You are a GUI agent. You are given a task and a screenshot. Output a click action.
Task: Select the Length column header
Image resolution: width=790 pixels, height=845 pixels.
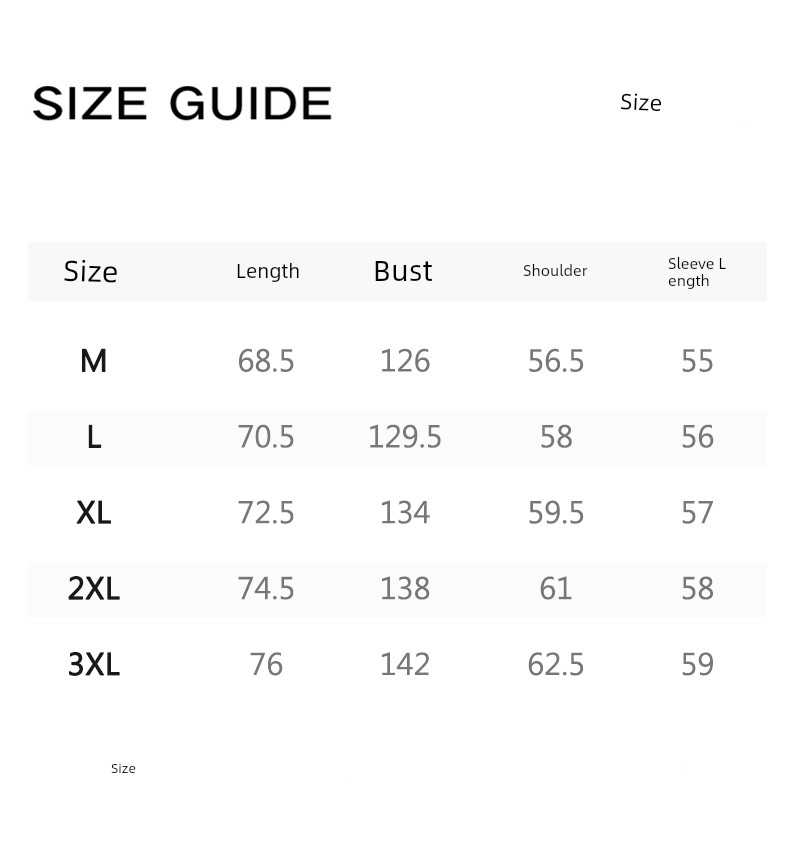click(268, 271)
